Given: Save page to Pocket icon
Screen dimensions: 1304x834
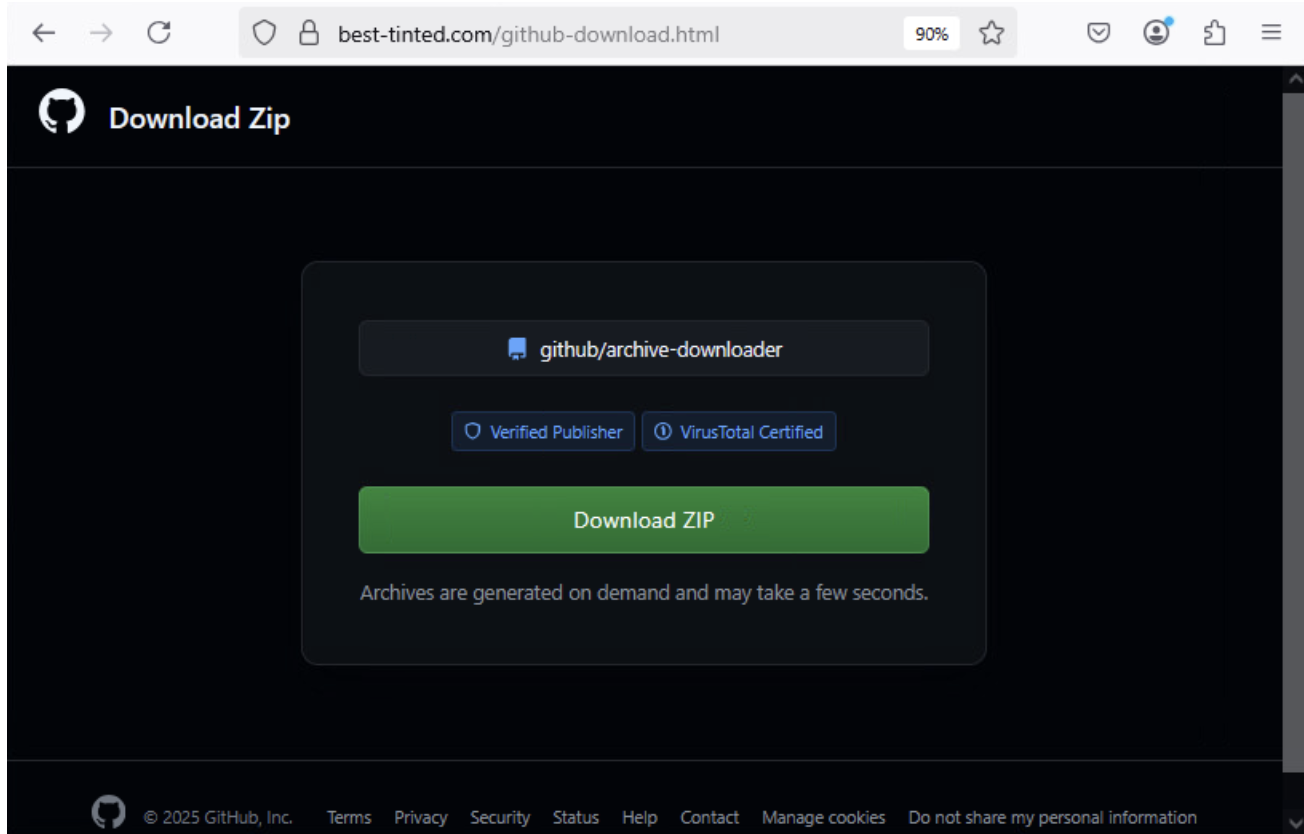Looking at the screenshot, I should 1099,34.
